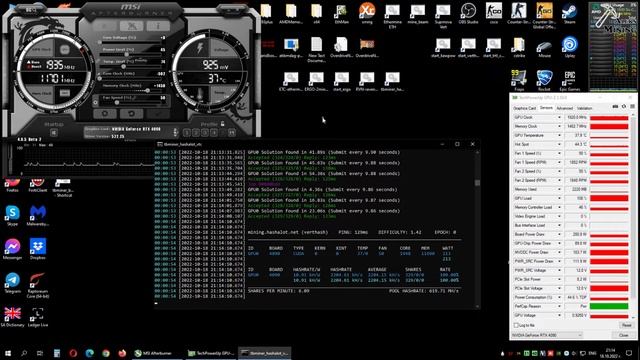Open the Messenger desktop shortcut
The image size is (640, 360).
point(12,249)
